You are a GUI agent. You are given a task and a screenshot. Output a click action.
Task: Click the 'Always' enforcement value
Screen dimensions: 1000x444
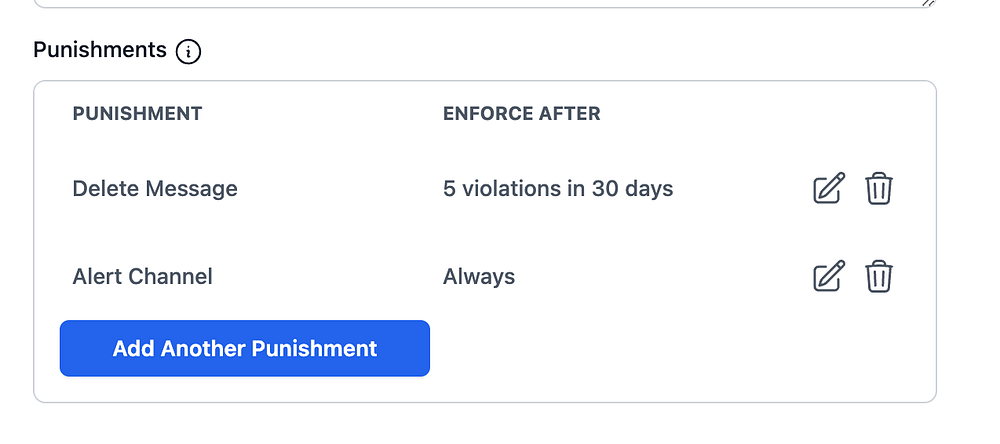click(479, 276)
